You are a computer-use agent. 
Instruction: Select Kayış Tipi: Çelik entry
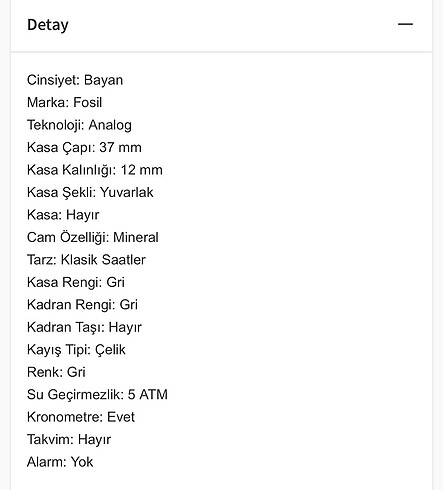(76, 350)
